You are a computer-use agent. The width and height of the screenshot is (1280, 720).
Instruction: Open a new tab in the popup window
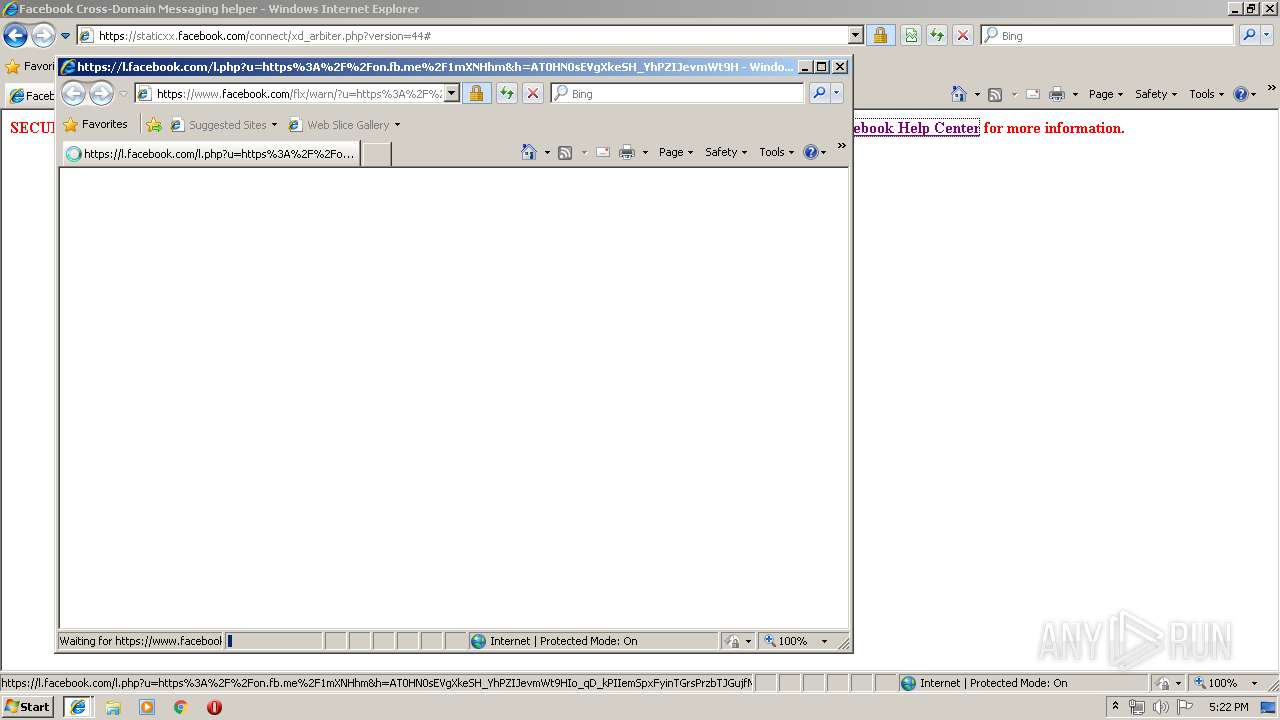tap(375, 154)
